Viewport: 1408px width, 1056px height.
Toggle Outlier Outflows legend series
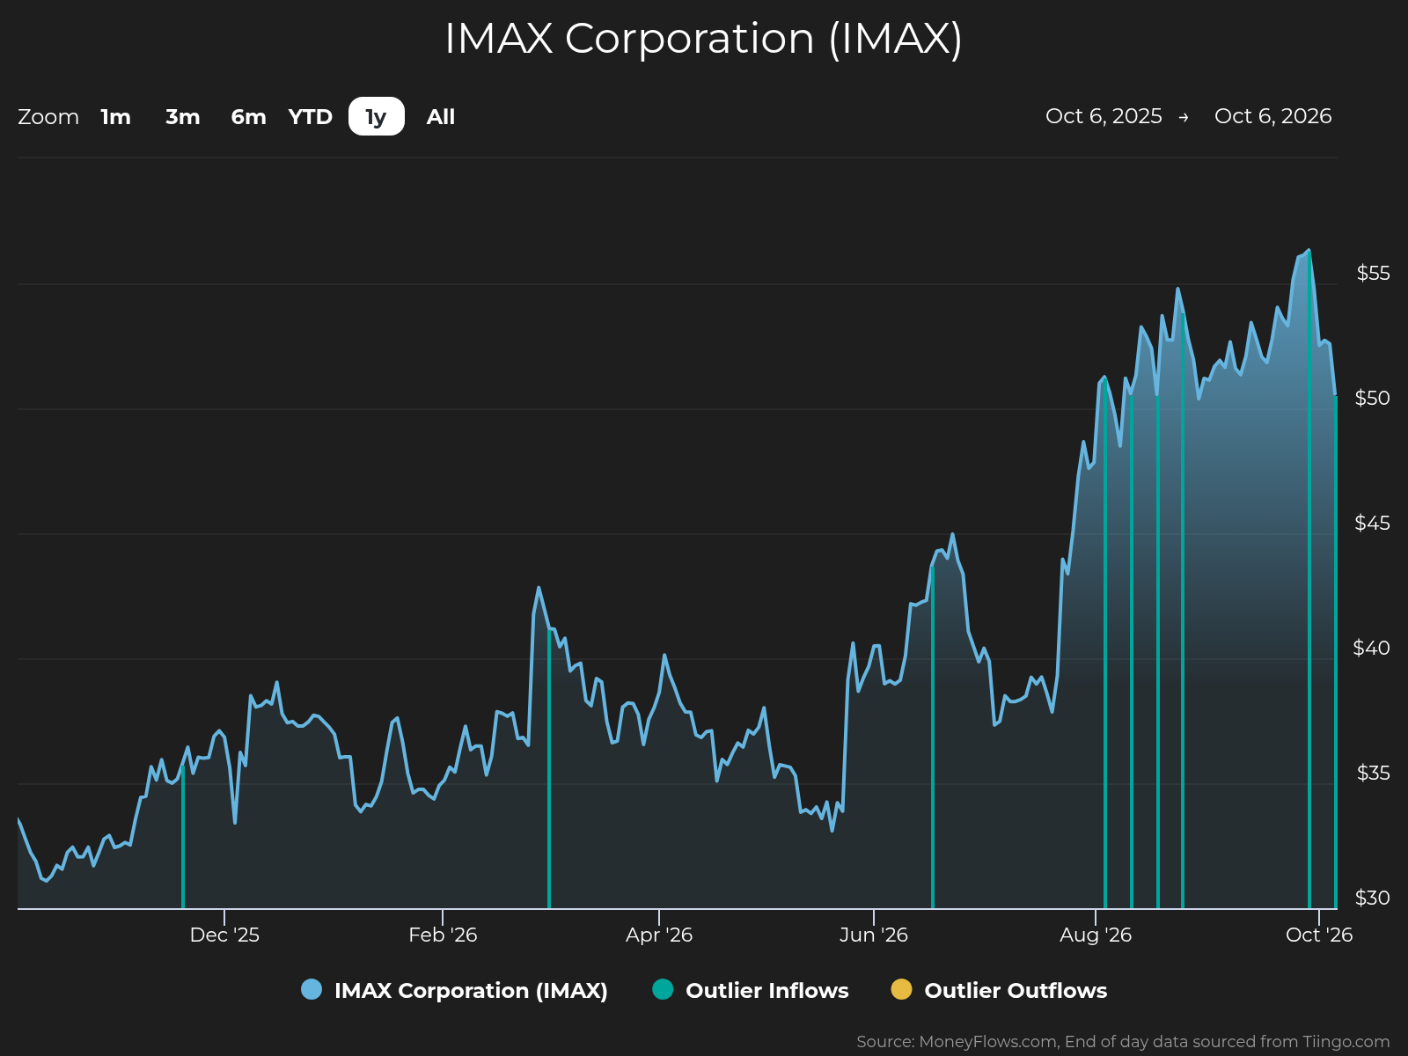pyautogui.click(x=999, y=990)
